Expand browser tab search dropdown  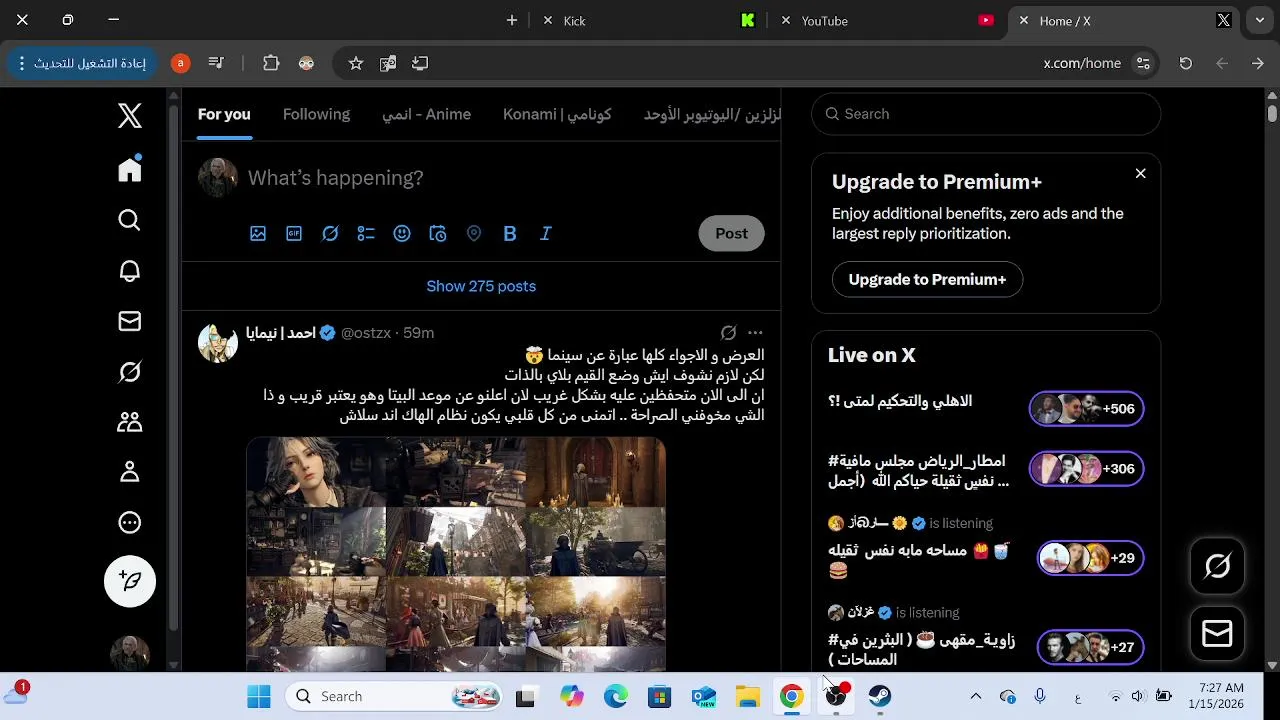[1260, 20]
